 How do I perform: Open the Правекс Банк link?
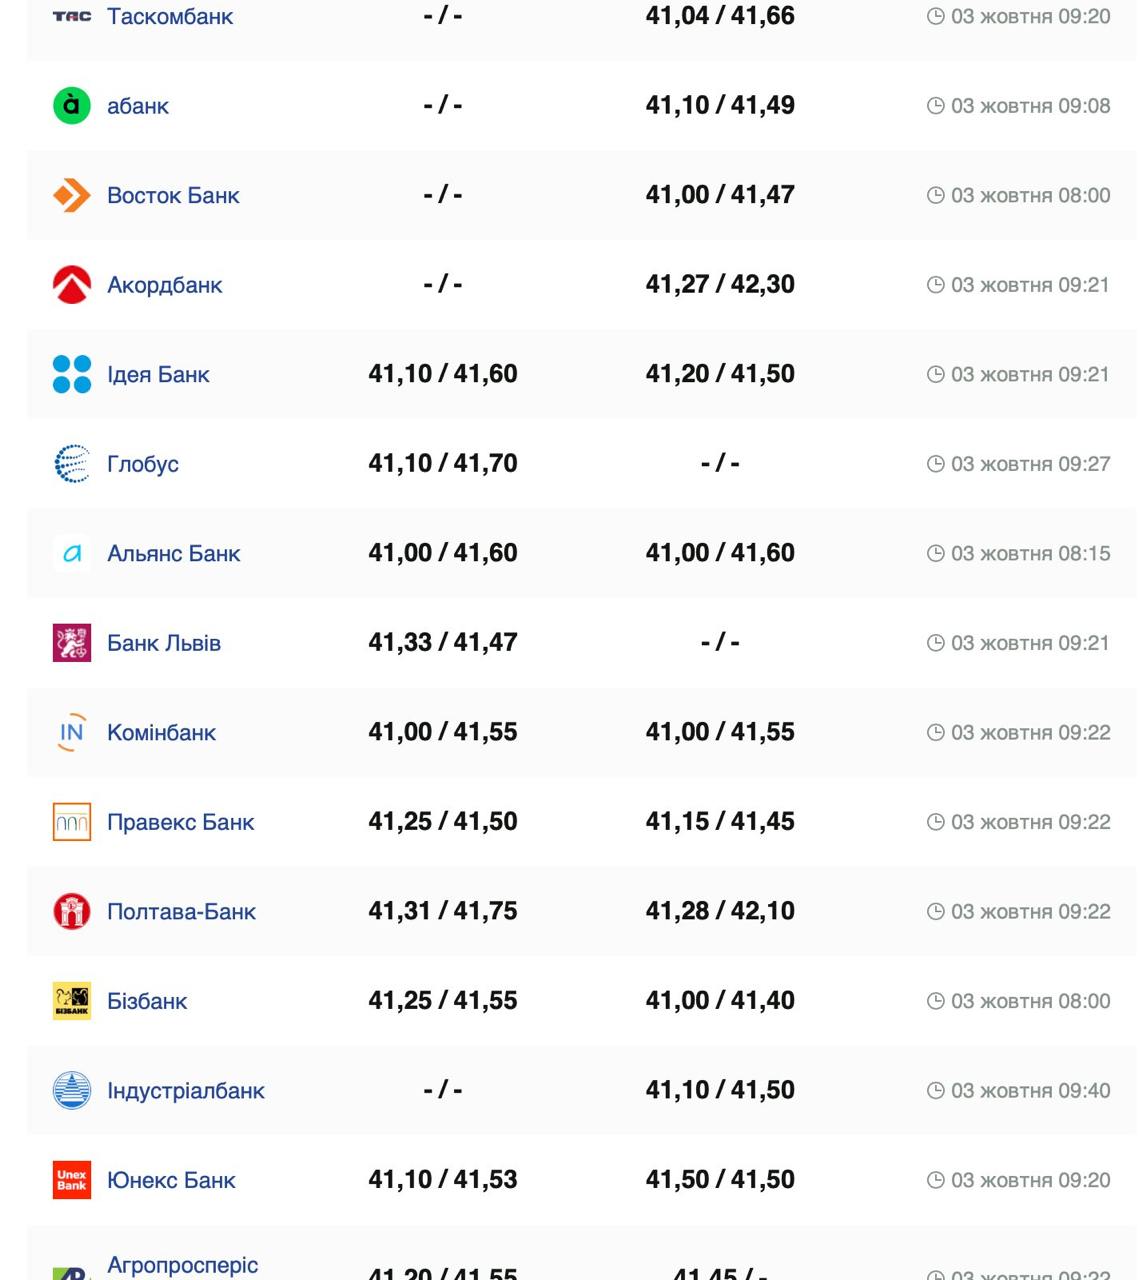(180, 822)
